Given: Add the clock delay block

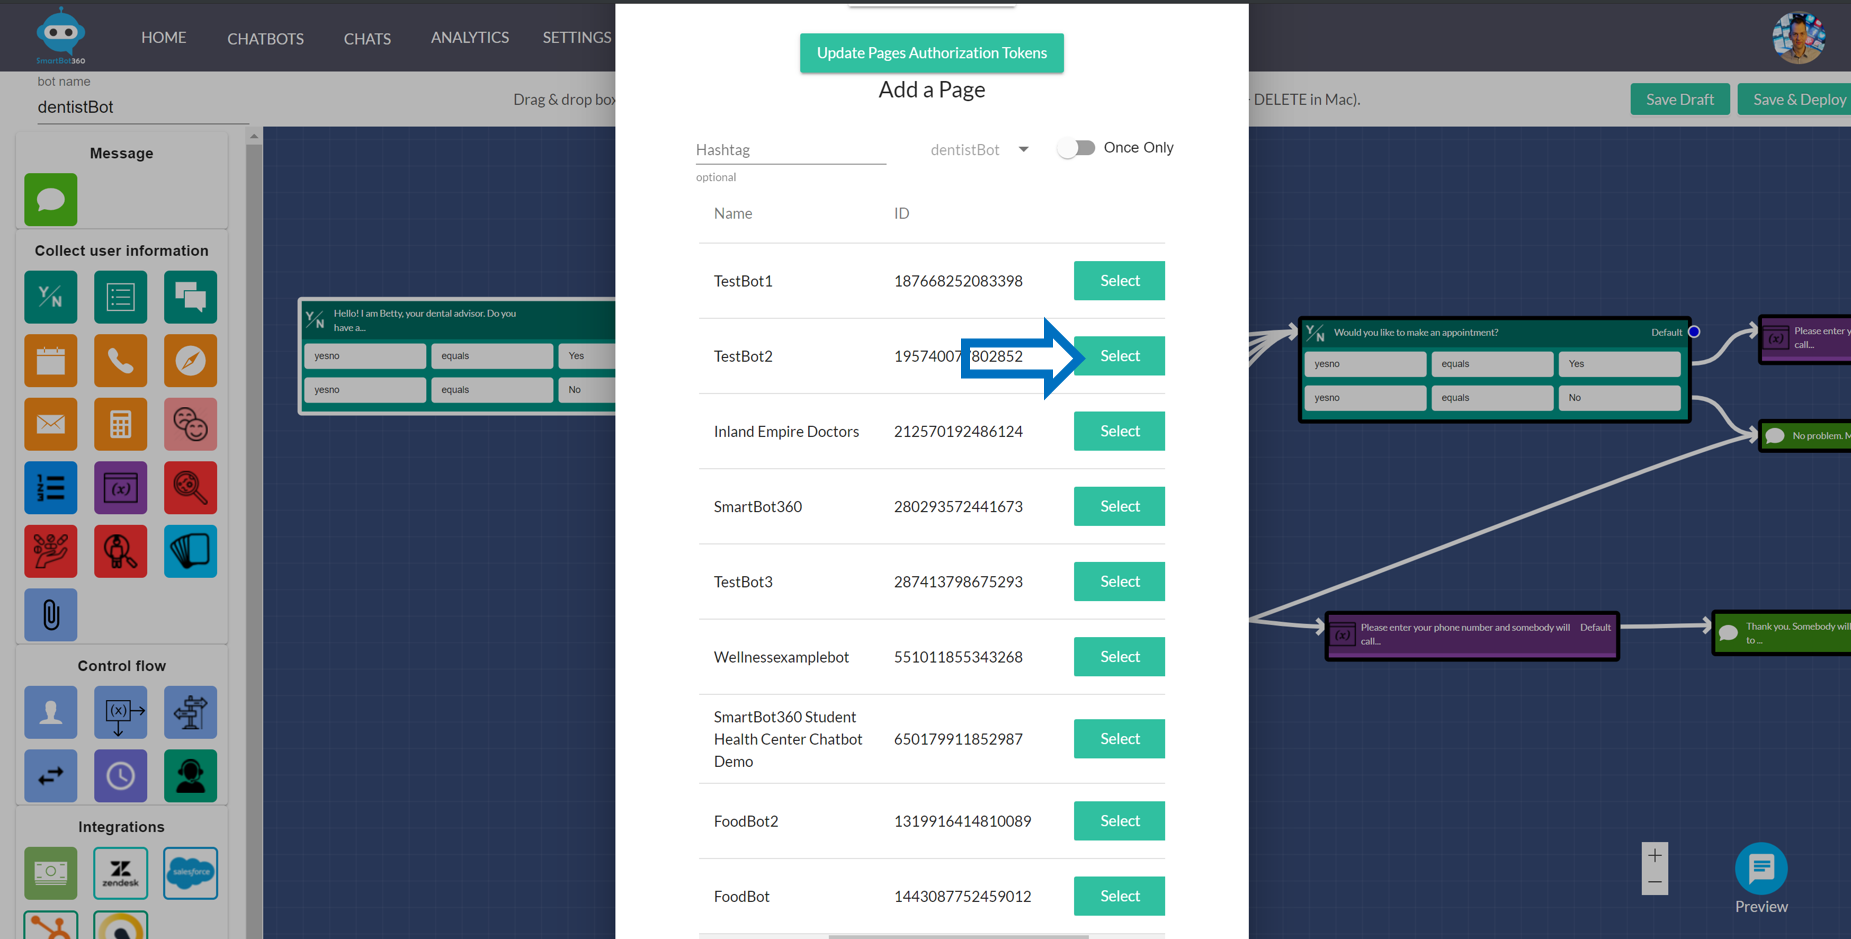Looking at the screenshot, I should (121, 776).
